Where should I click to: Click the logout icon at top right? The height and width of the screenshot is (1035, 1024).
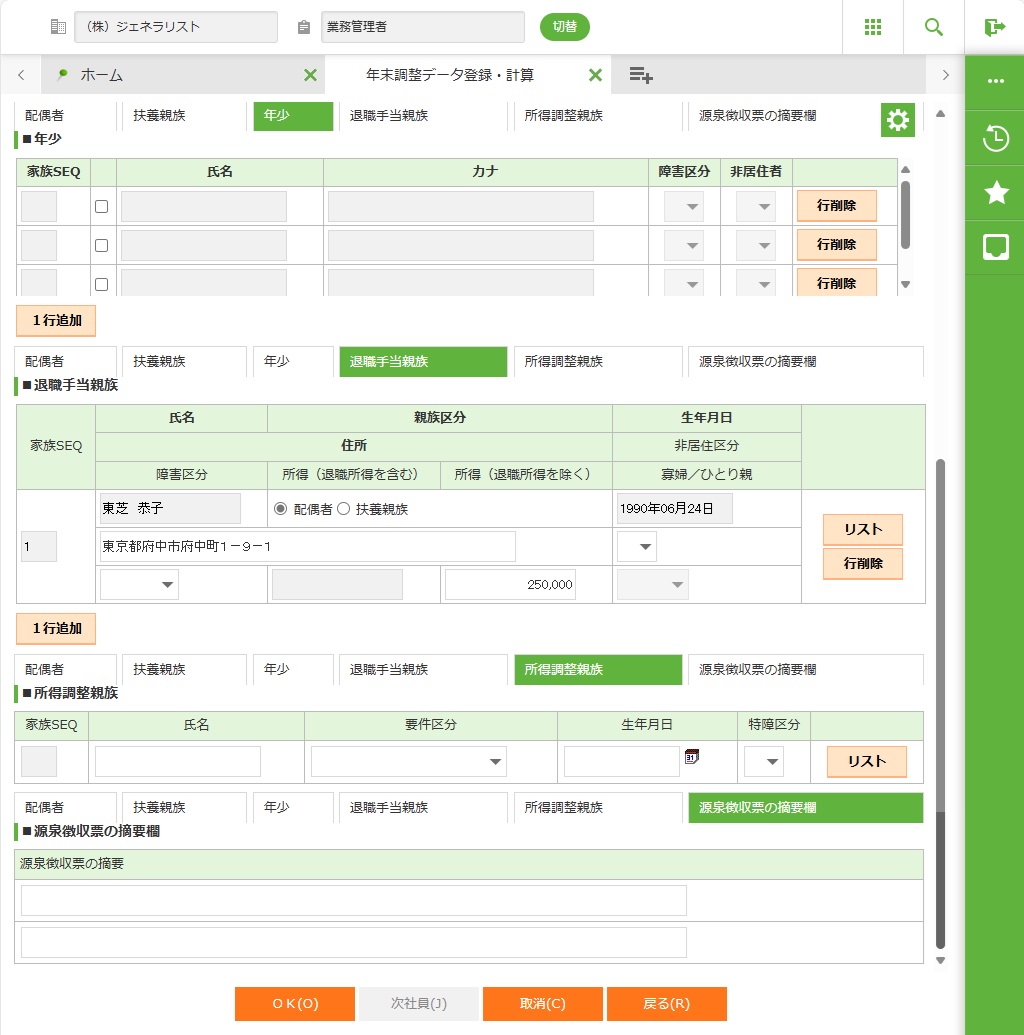click(994, 27)
